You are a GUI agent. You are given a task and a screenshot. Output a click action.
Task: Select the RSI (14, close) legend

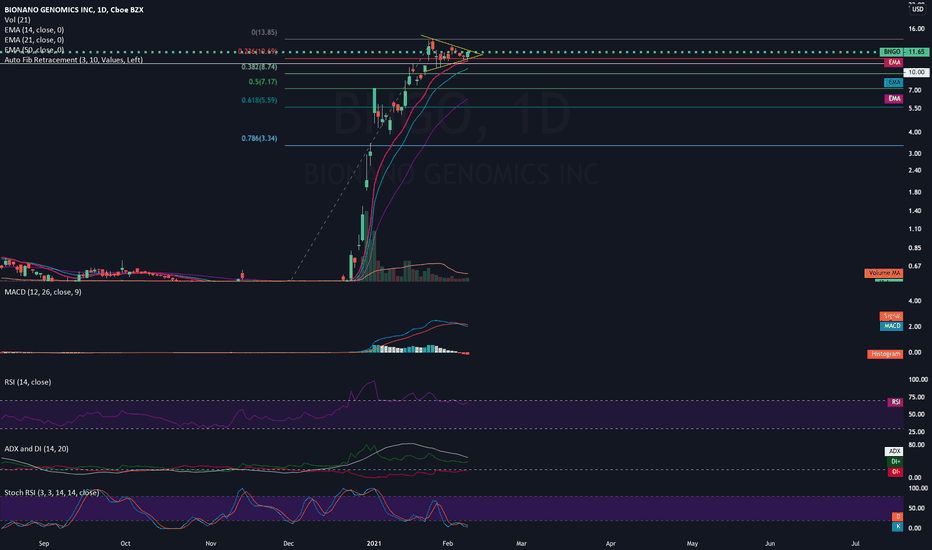[27, 382]
